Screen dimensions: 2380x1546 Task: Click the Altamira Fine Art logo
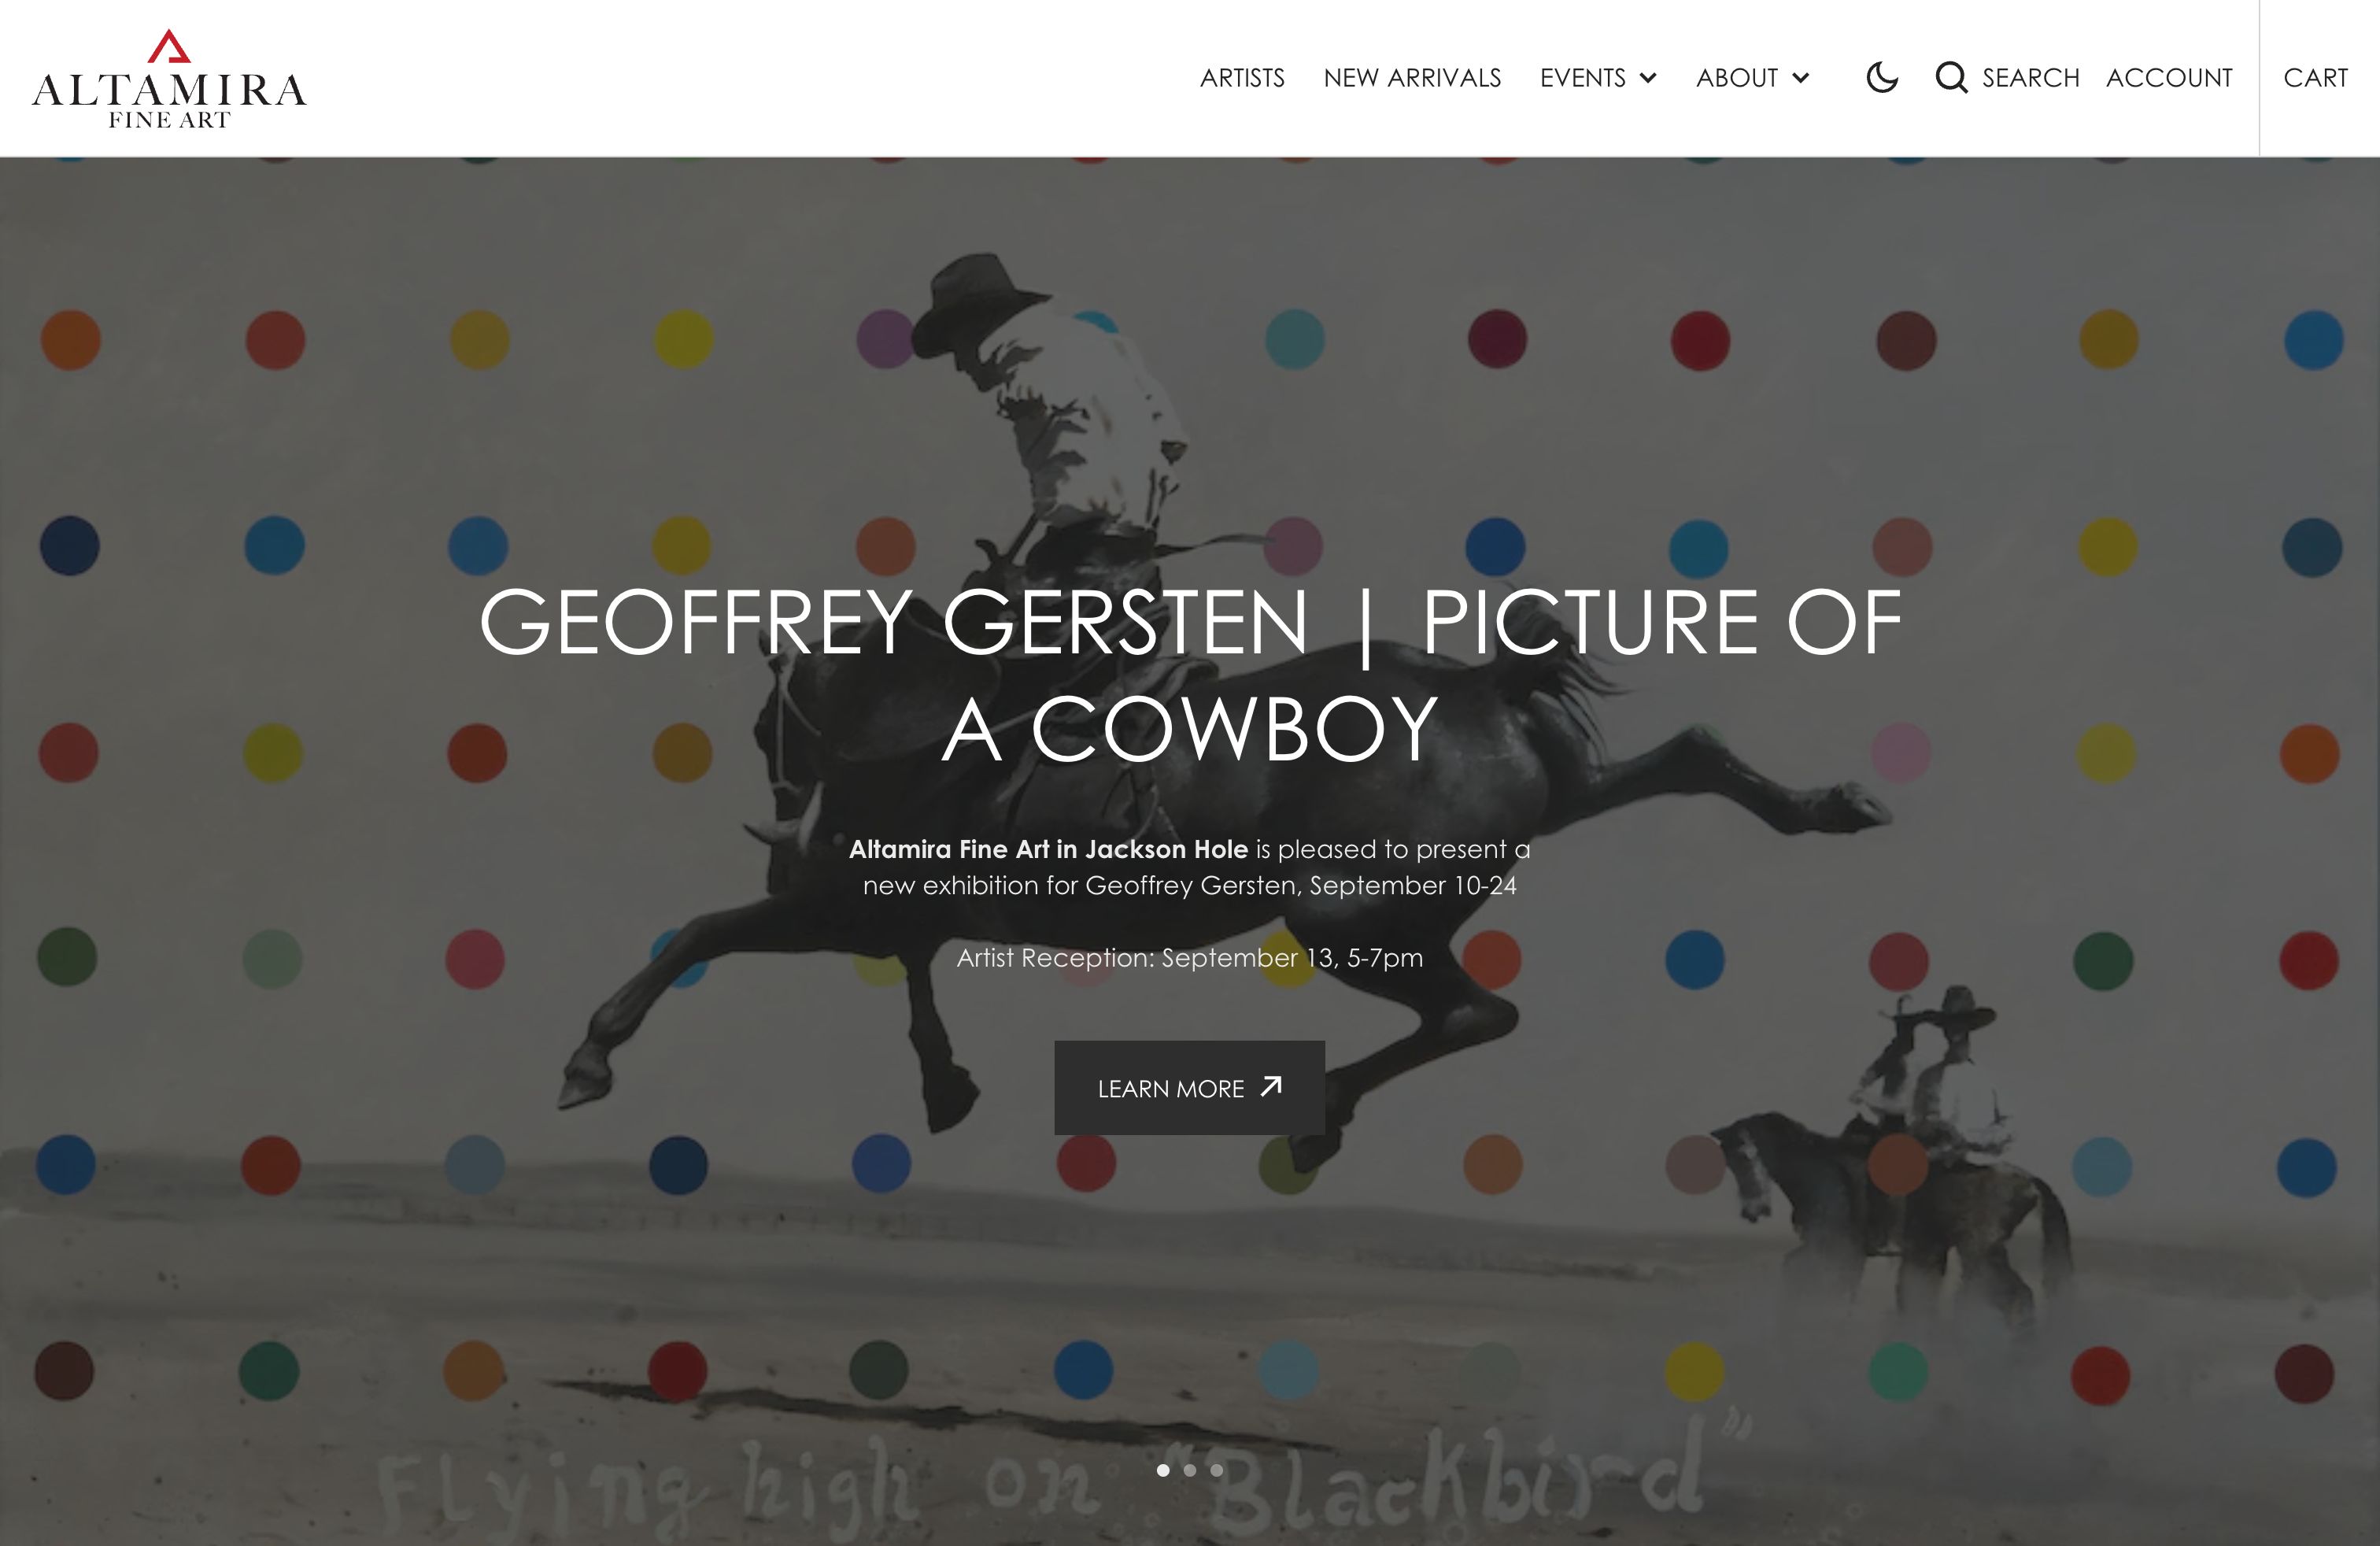click(x=169, y=79)
